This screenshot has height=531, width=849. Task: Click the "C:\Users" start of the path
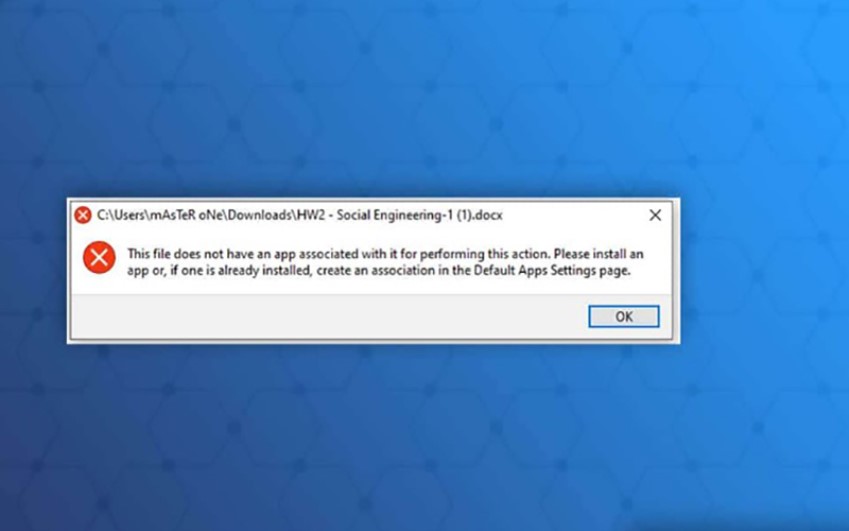click(x=121, y=215)
